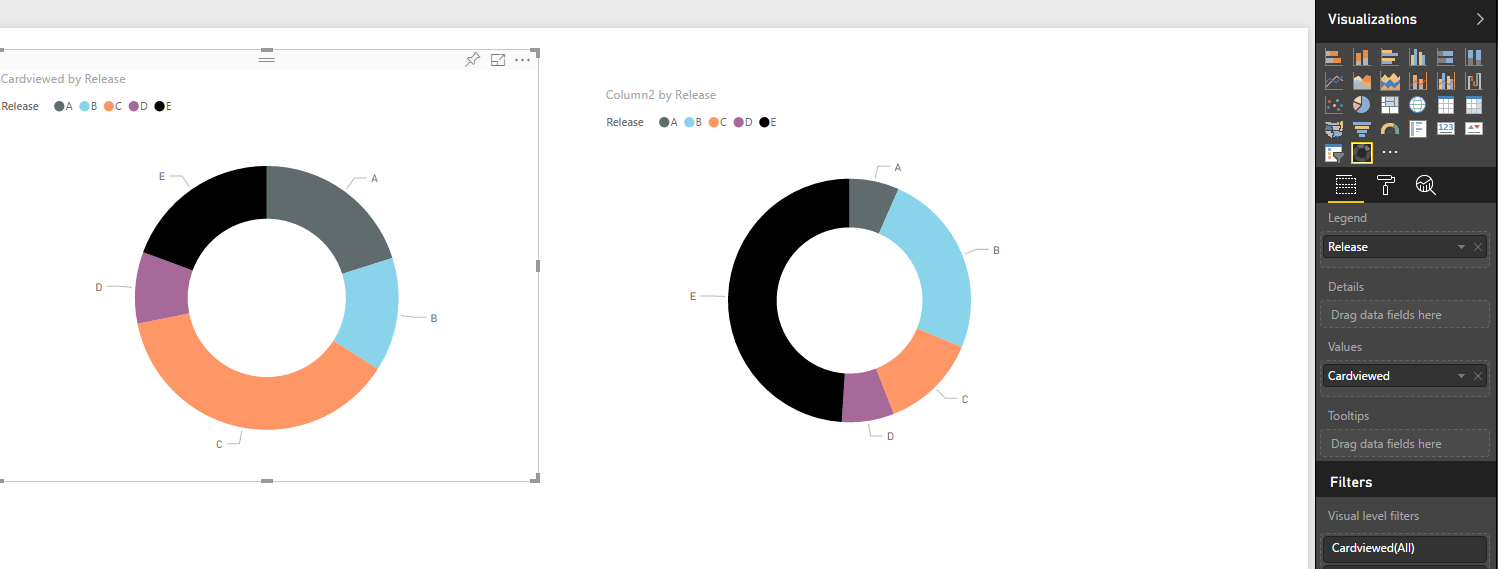Select the Map globe visual
Viewport: 1498px width, 569px height.
1417,105
